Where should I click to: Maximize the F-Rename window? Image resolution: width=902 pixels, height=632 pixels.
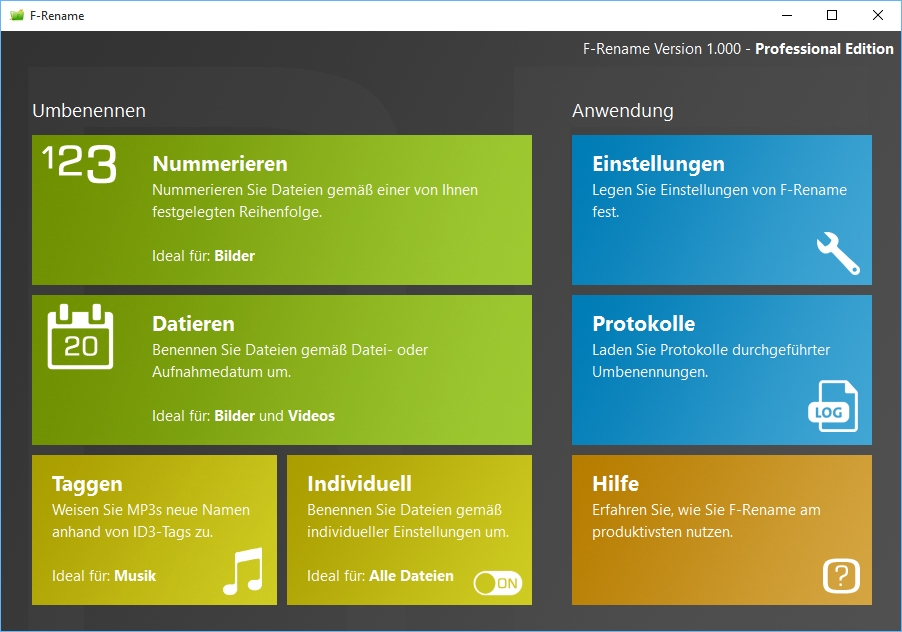pyautogui.click(x=832, y=16)
